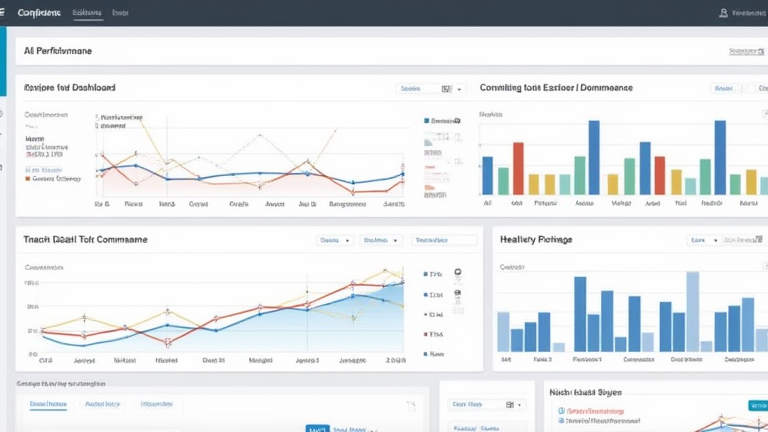Click the page icon in bottom tabbed panel
768x432 pixels.
(x=411, y=406)
